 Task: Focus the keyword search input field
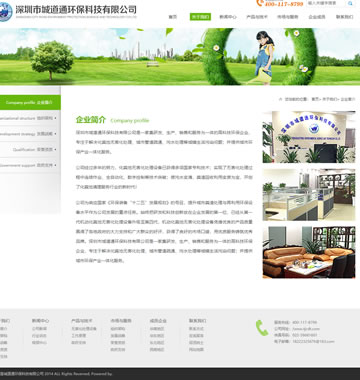click(x=326, y=3)
